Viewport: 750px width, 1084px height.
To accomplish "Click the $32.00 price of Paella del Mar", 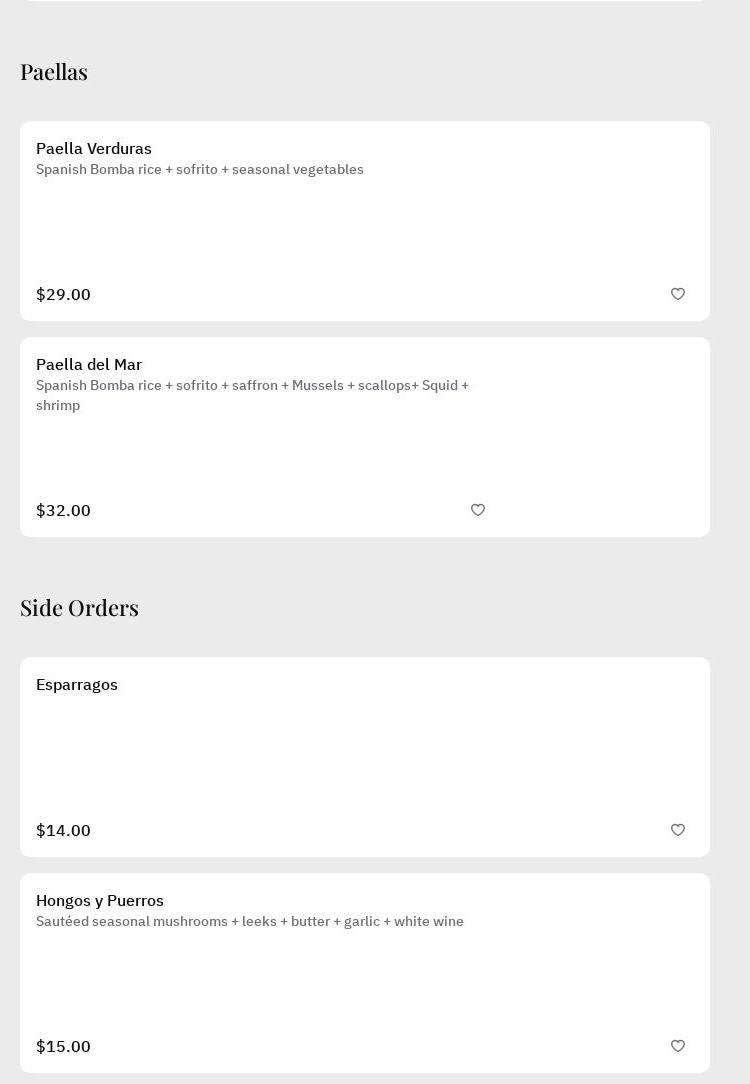I will (63, 511).
